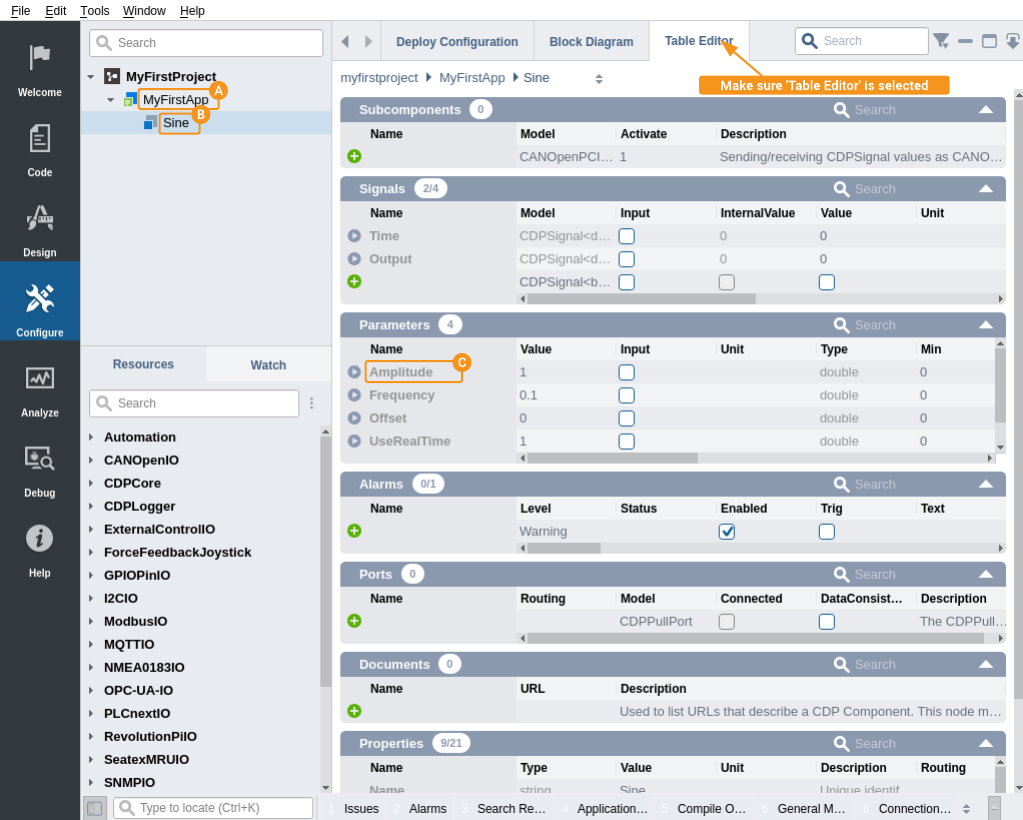Collapse the MyFirstProject tree node
This screenshot has height=820, width=1023.
91,77
